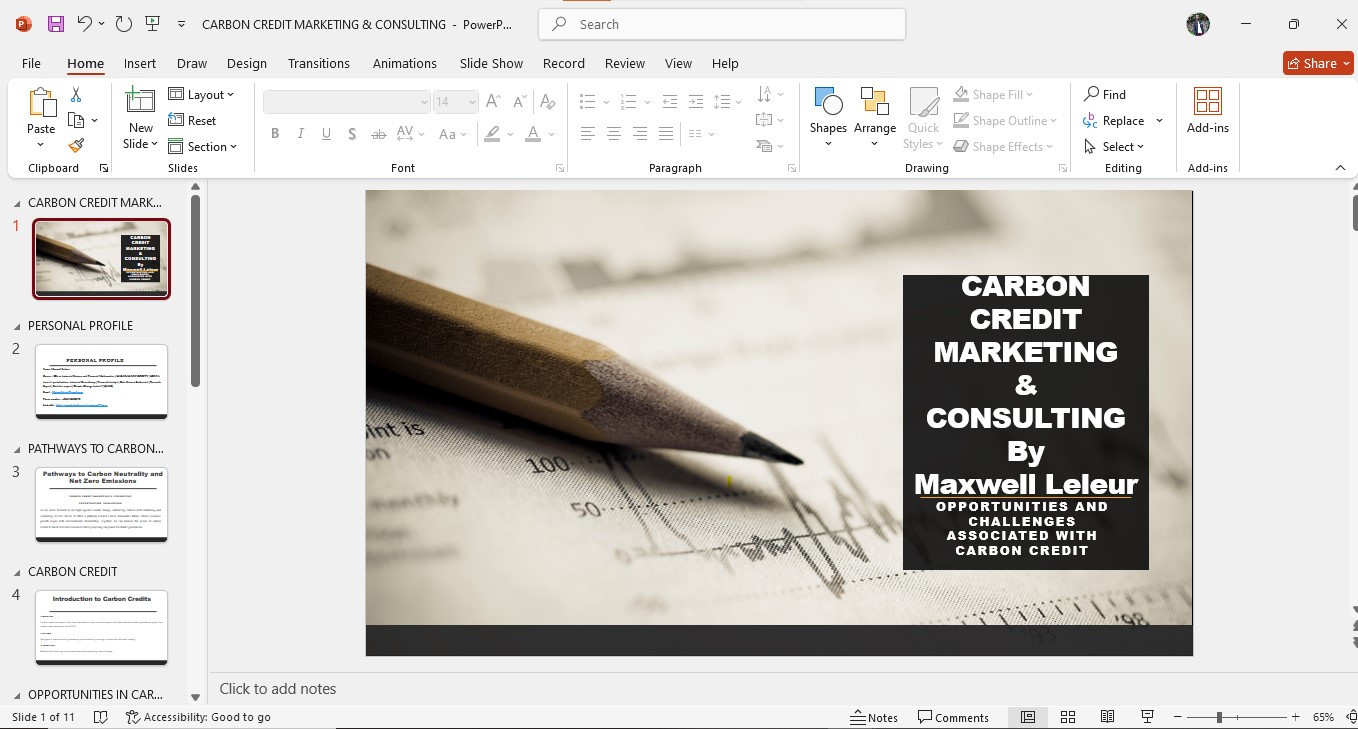Expand the Section dropdown

(x=203, y=147)
